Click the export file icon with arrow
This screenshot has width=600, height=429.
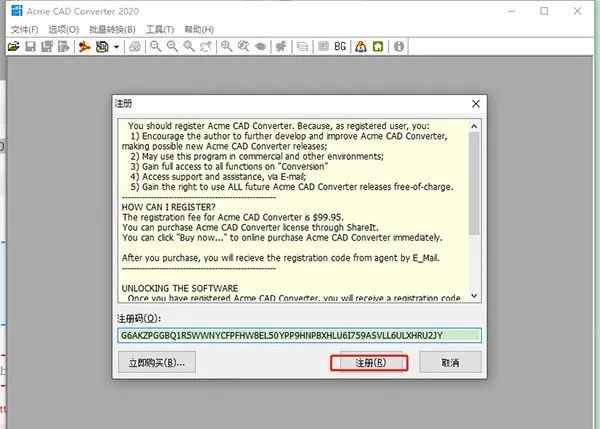tap(64, 47)
